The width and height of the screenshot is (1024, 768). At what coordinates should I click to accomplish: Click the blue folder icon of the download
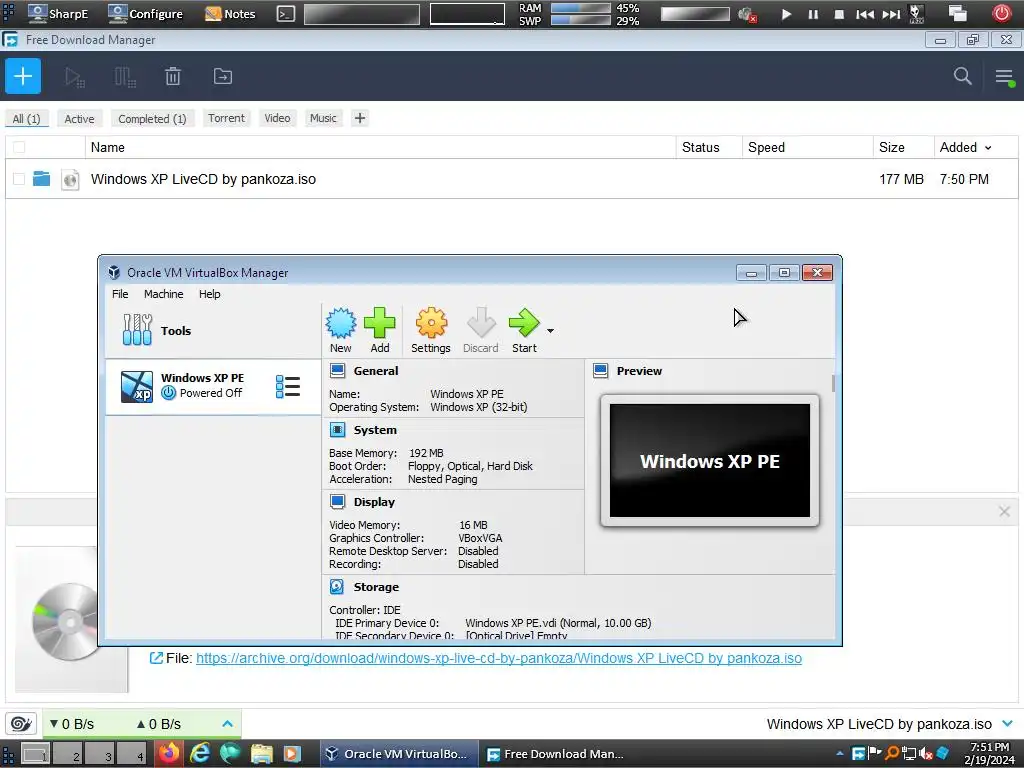pyautogui.click(x=41, y=178)
